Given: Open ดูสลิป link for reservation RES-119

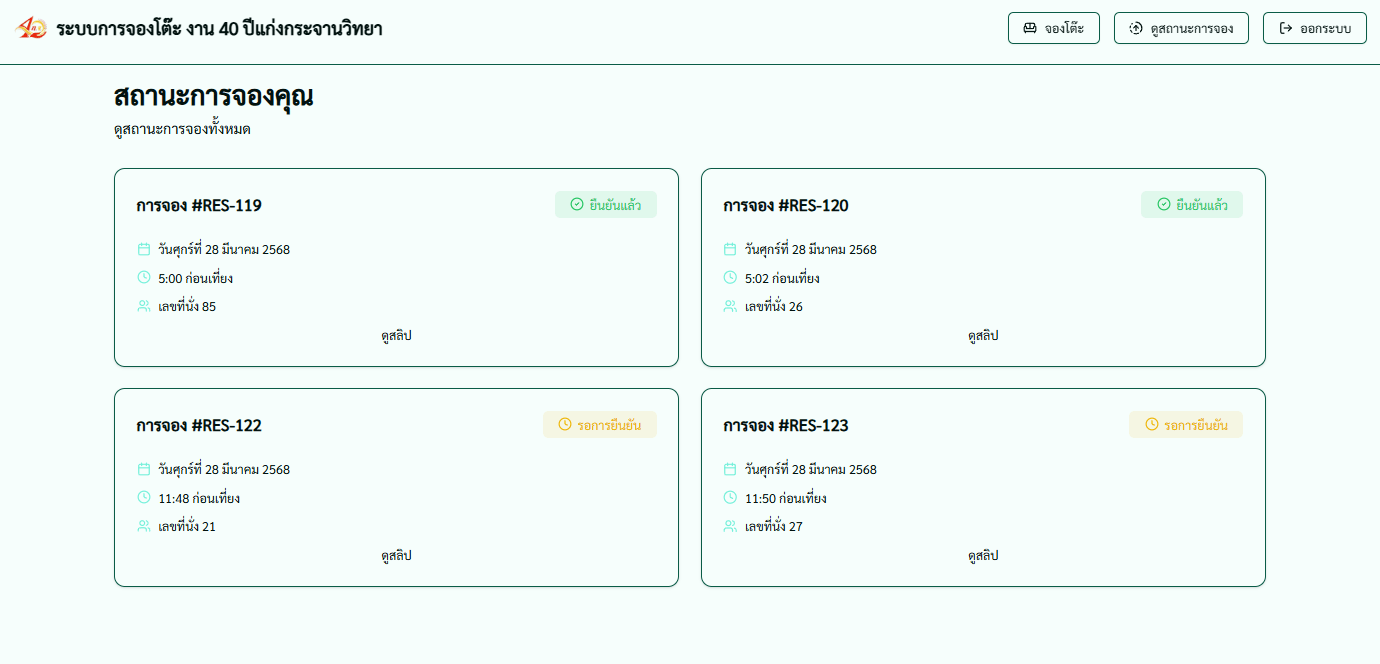Looking at the screenshot, I should pyautogui.click(x=396, y=335).
